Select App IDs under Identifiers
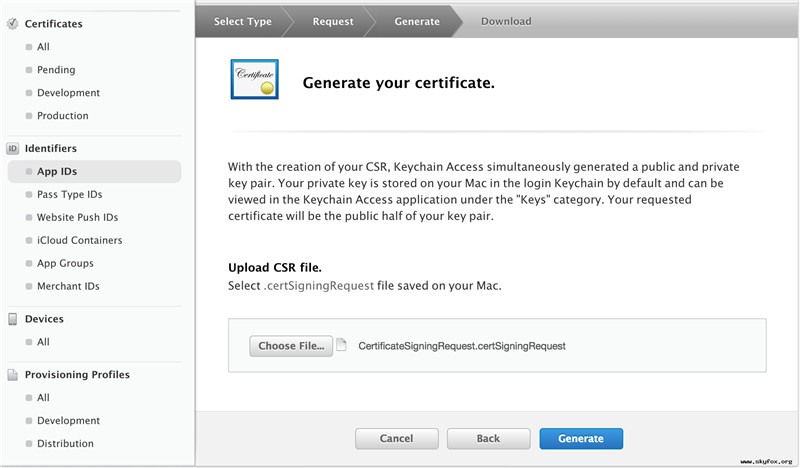This screenshot has width=800, height=468. [x=58, y=172]
